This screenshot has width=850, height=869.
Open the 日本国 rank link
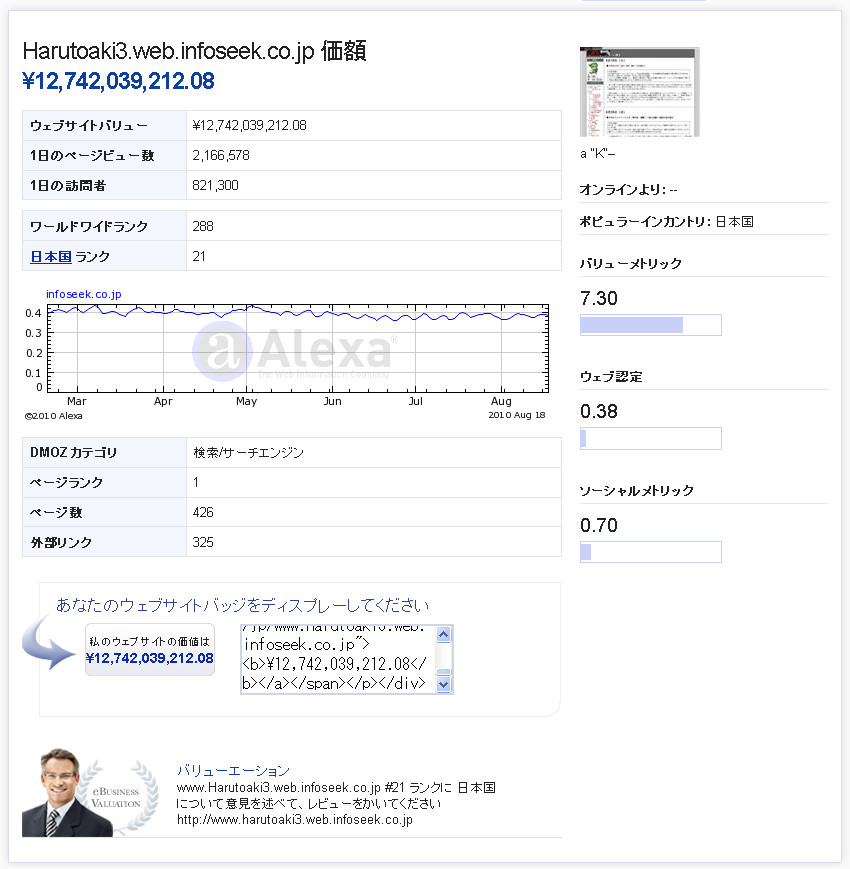click(50, 257)
